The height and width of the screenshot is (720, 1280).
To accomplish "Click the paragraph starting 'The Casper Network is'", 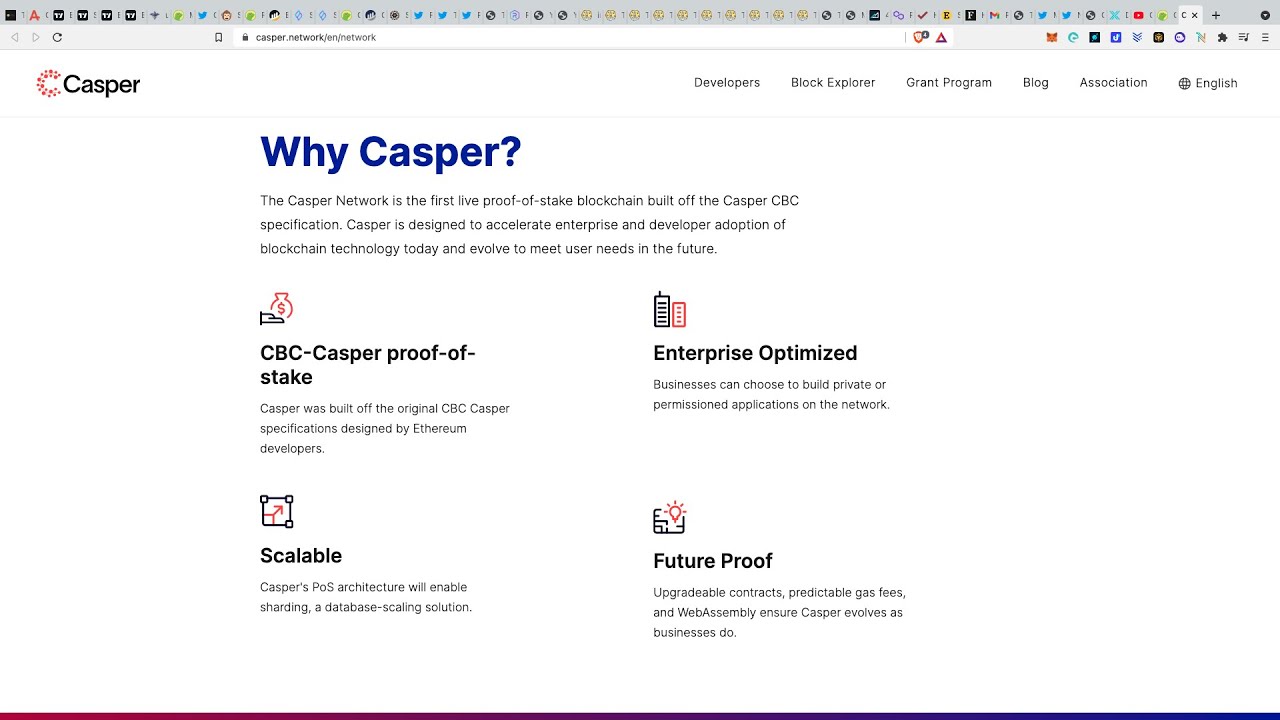I will click(x=529, y=225).
